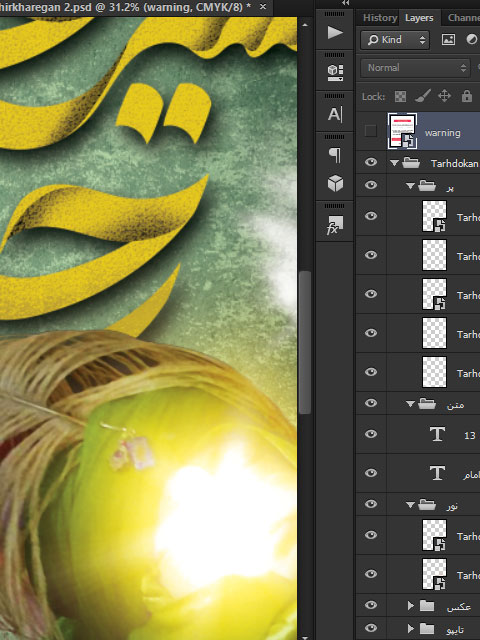Hide the تابو group

[x=371, y=628]
